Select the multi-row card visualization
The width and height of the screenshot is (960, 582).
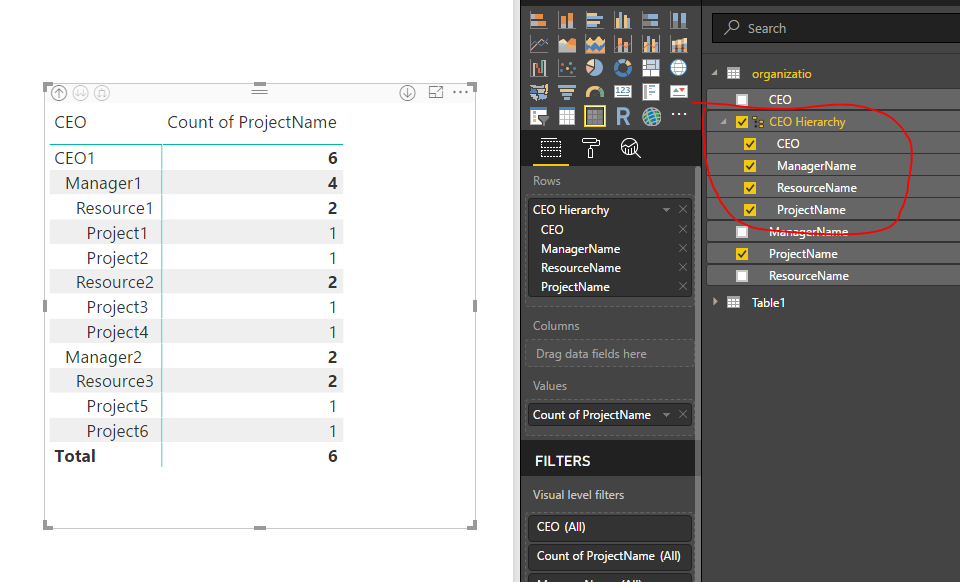click(650, 92)
